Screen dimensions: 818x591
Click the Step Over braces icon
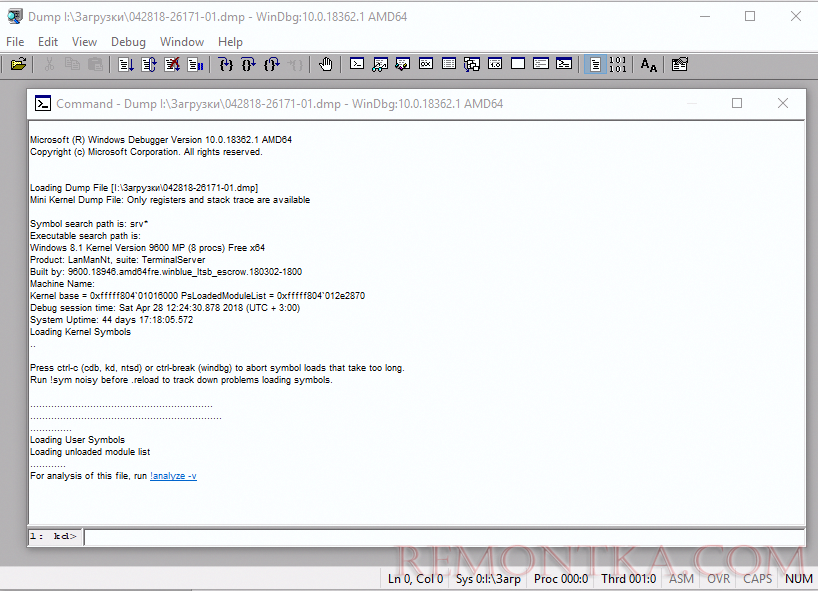pyautogui.click(x=248, y=65)
